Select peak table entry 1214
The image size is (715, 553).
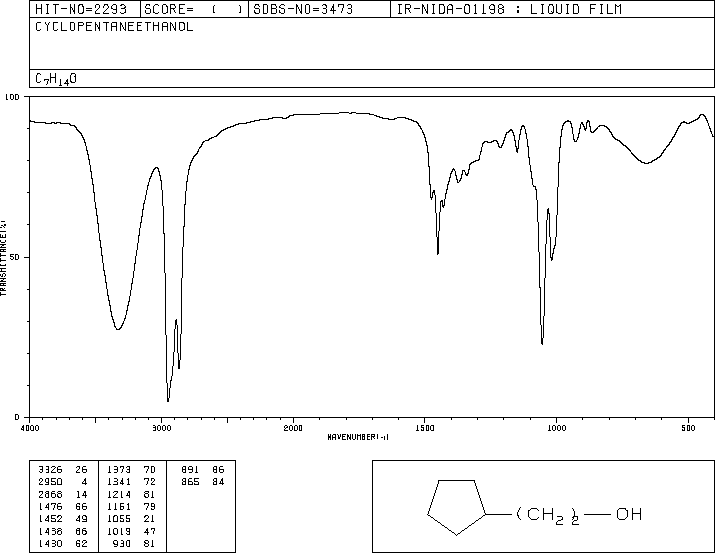point(131,494)
